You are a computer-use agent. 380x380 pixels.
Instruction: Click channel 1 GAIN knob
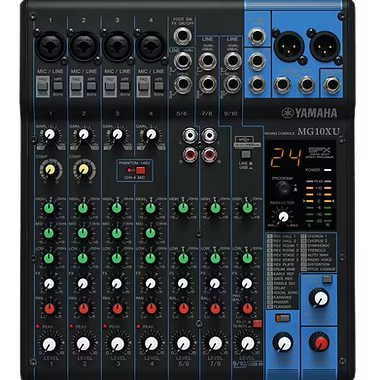50,134
